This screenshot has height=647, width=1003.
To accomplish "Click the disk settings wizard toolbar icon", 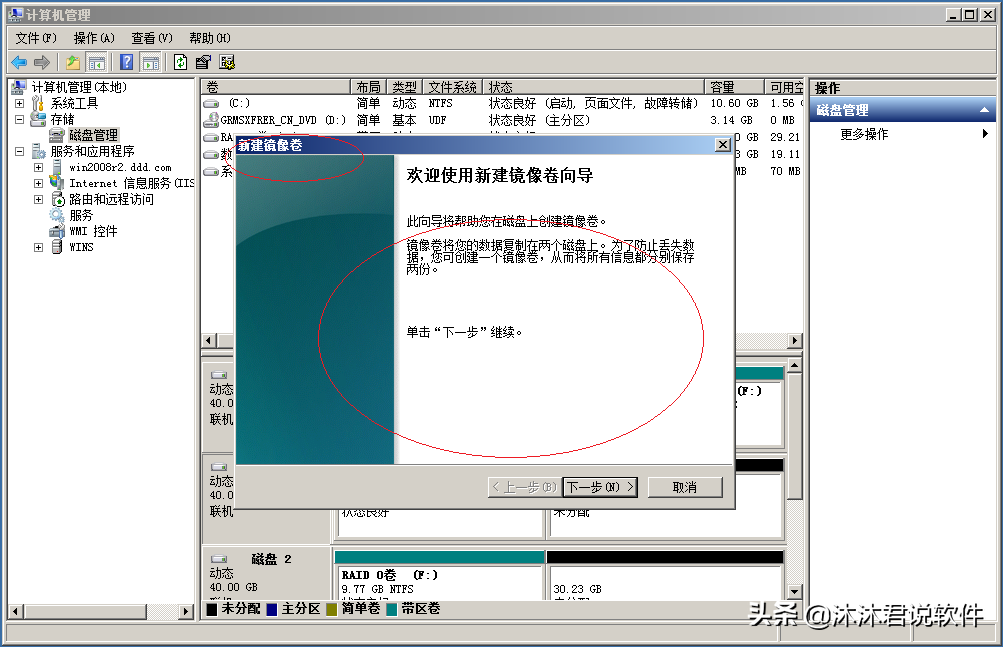I will coord(227,62).
